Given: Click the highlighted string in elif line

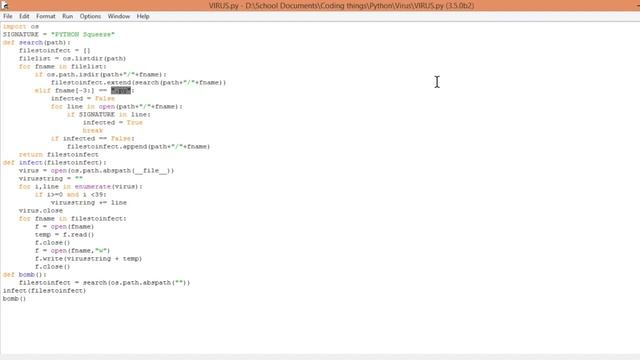Looking at the screenshot, I should click(121, 91).
